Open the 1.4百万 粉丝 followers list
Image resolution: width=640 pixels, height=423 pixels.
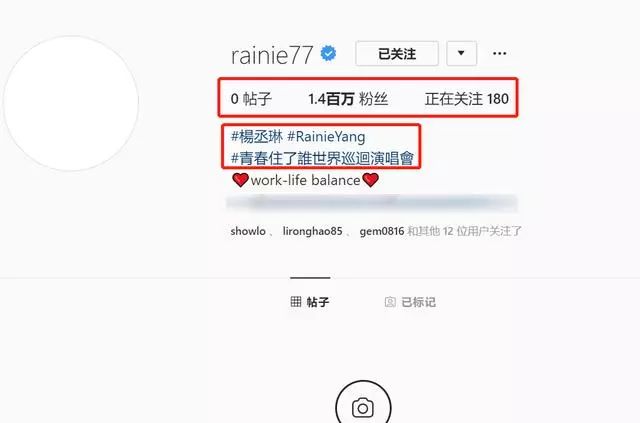tap(348, 99)
